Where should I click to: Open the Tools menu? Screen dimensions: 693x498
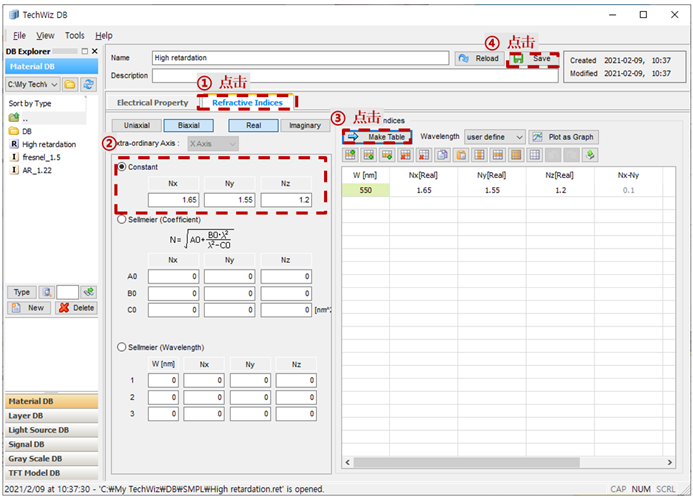tap(75, 35)
